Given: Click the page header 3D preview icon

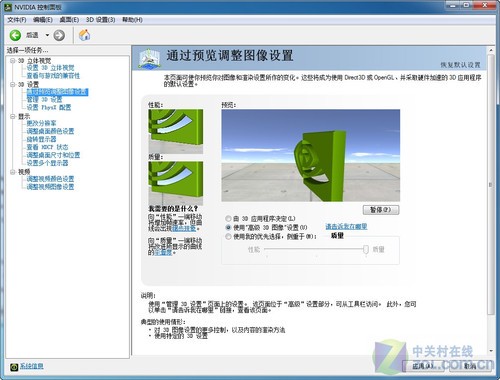Looking at the screenshot, I should tap(149, 58).
